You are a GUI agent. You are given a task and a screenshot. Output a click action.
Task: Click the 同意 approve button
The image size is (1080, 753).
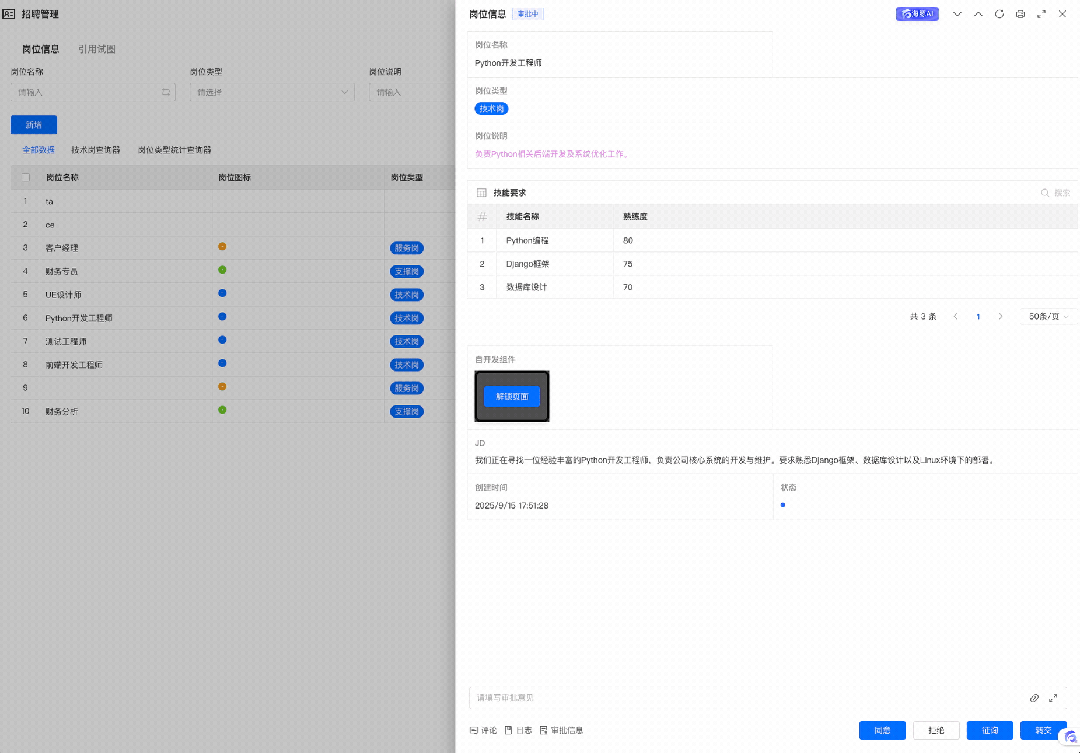(x=882, y=730)
